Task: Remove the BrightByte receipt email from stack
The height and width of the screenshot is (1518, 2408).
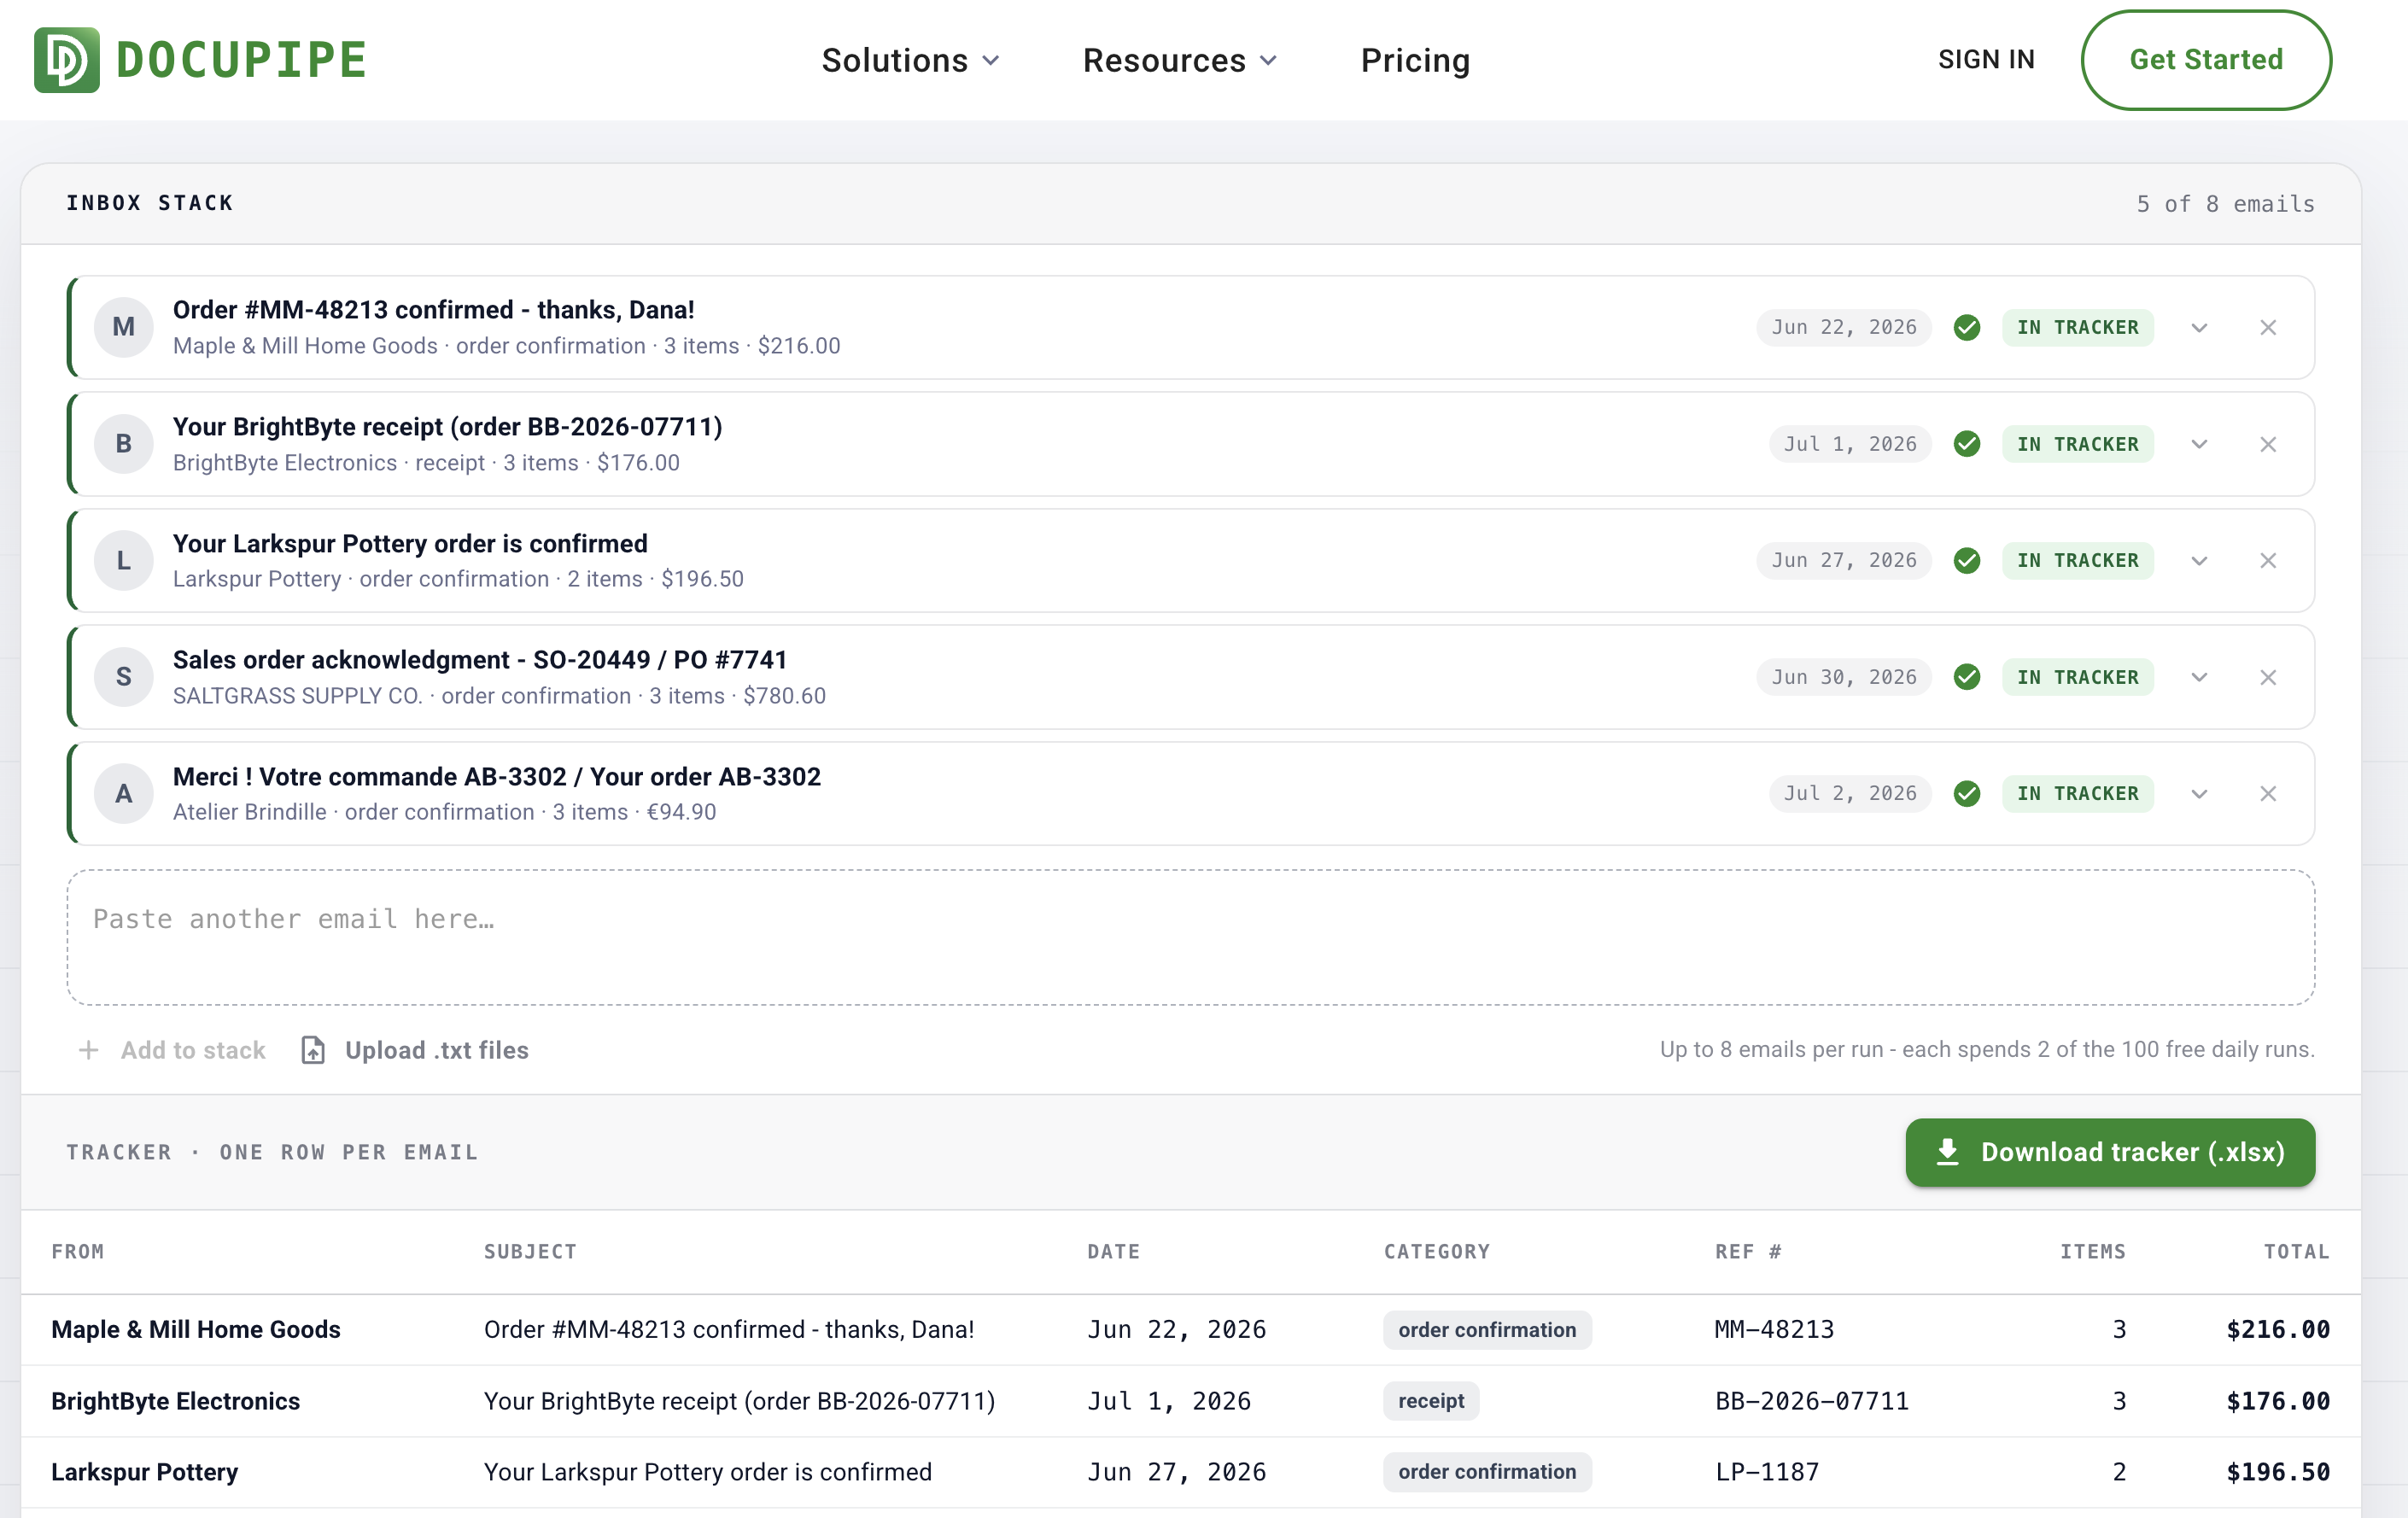Action: point(2268,444)
